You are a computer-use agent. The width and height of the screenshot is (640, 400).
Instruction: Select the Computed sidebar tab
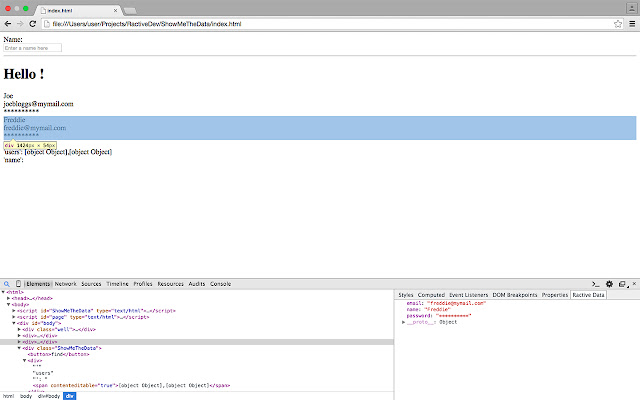431,295
